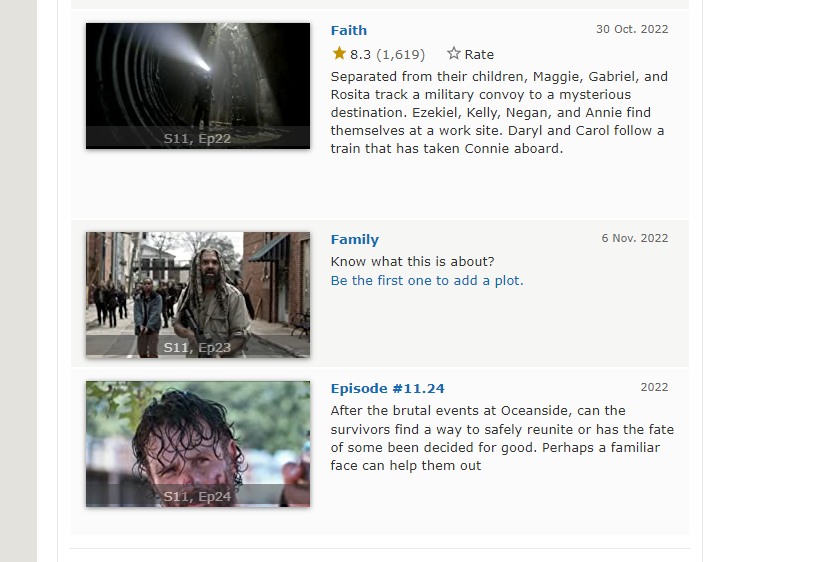Click the Episode #11.24 plot description

coord(502,438)
